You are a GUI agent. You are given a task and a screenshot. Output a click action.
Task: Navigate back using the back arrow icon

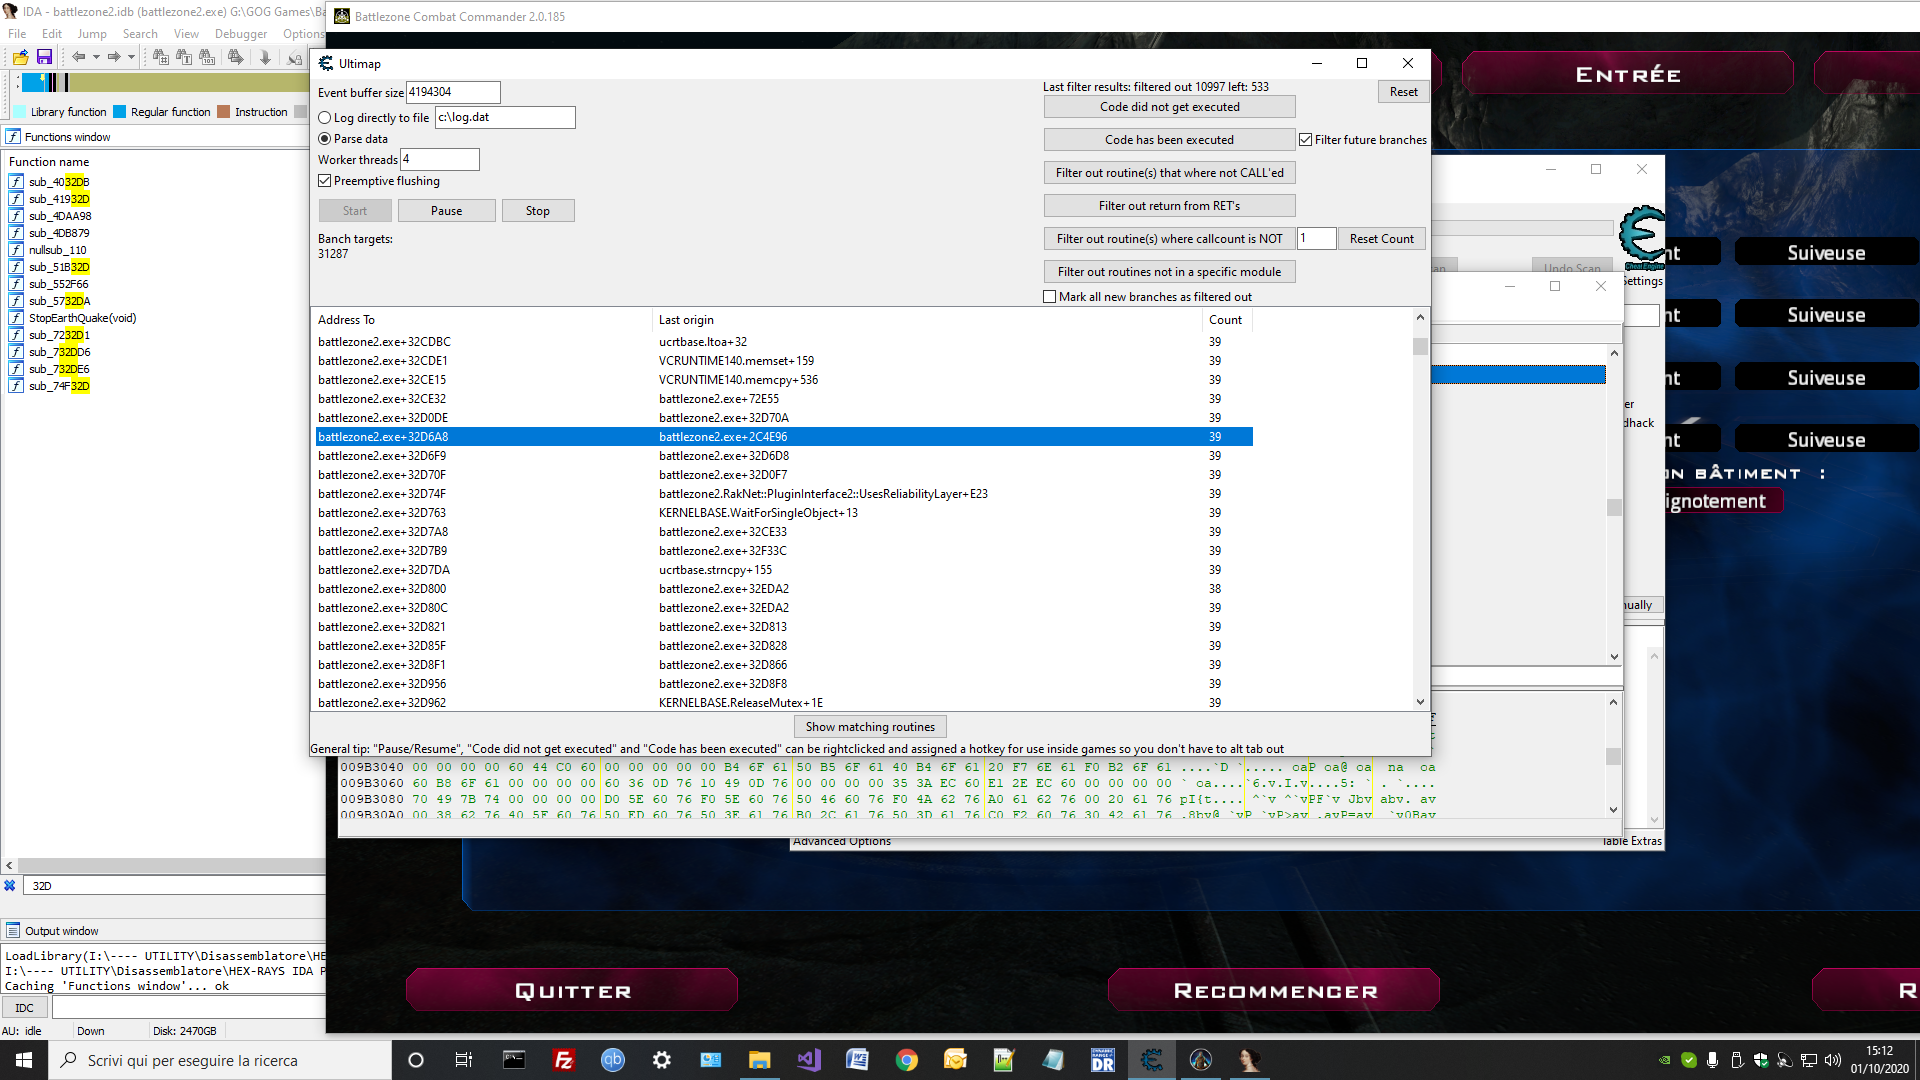79,57
